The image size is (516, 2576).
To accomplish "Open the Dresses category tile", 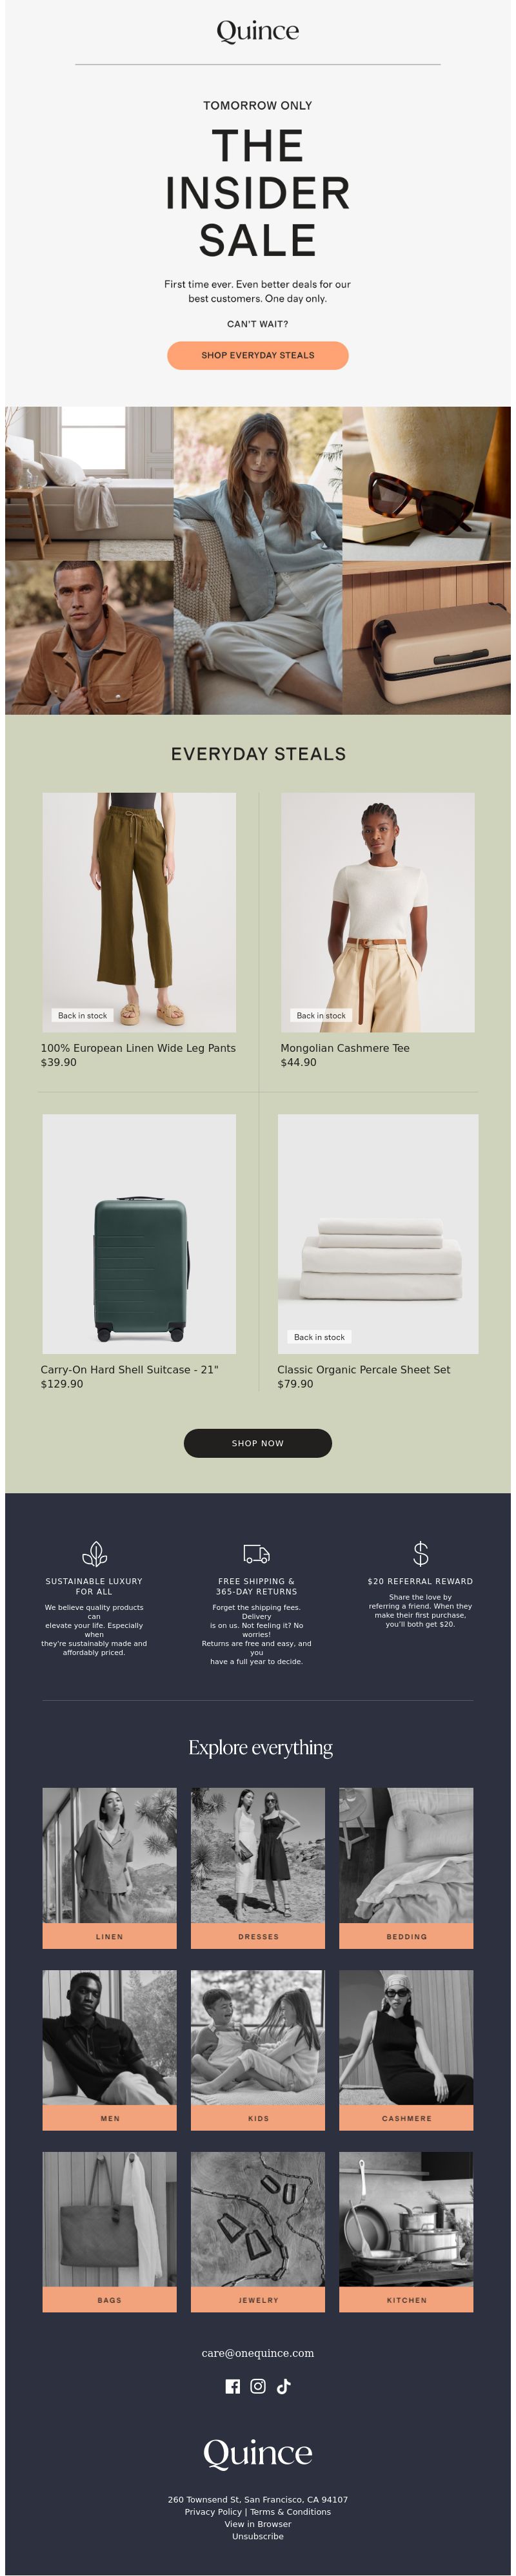I will point(258,1868).
